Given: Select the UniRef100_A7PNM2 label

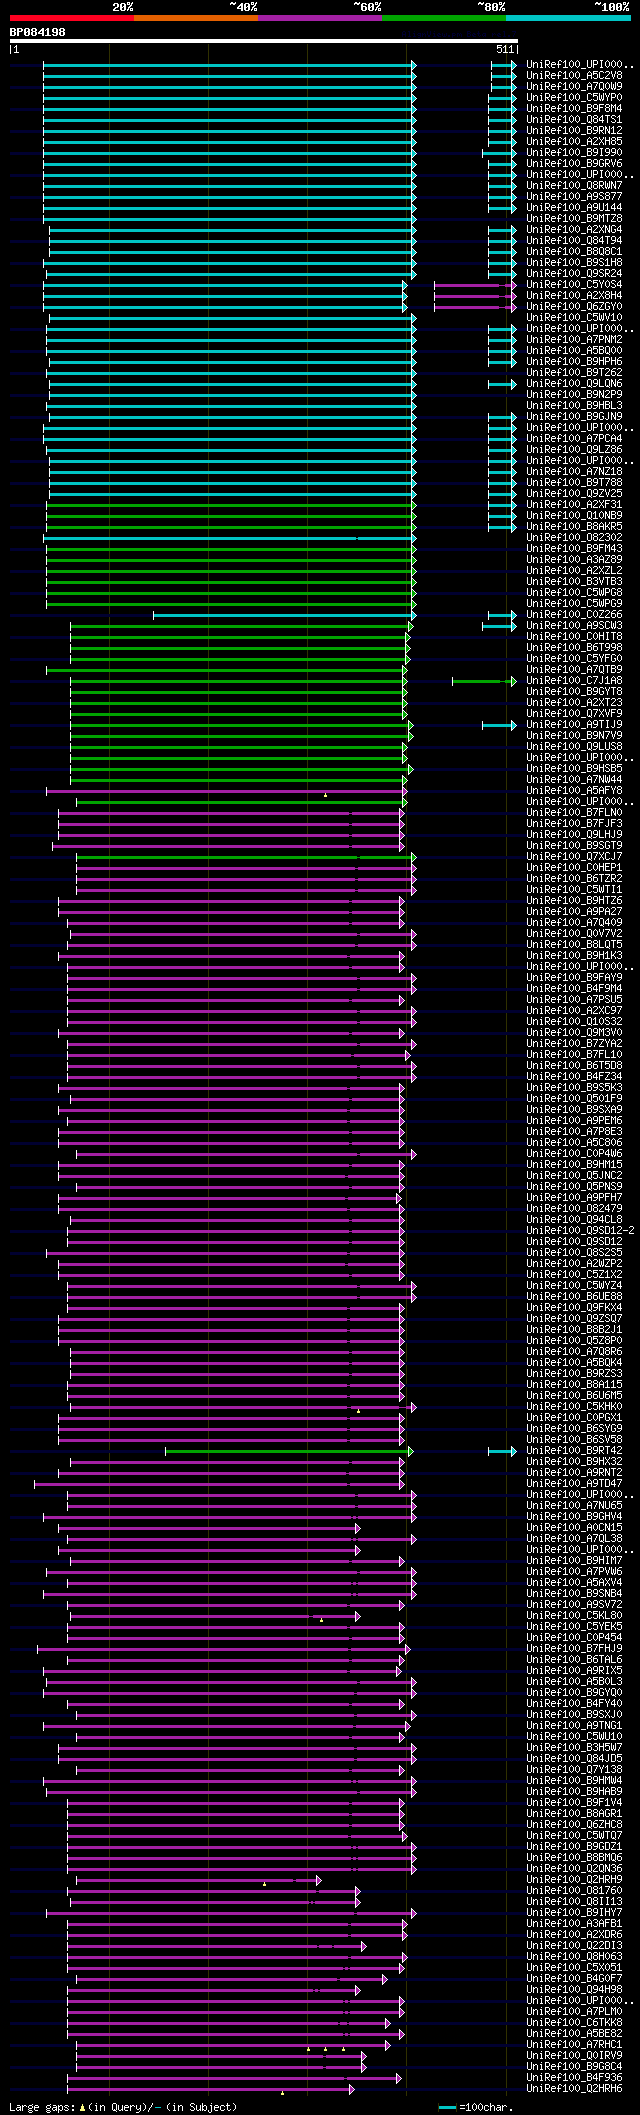Looking at the screenshot, I should click(x=574, y=339).
